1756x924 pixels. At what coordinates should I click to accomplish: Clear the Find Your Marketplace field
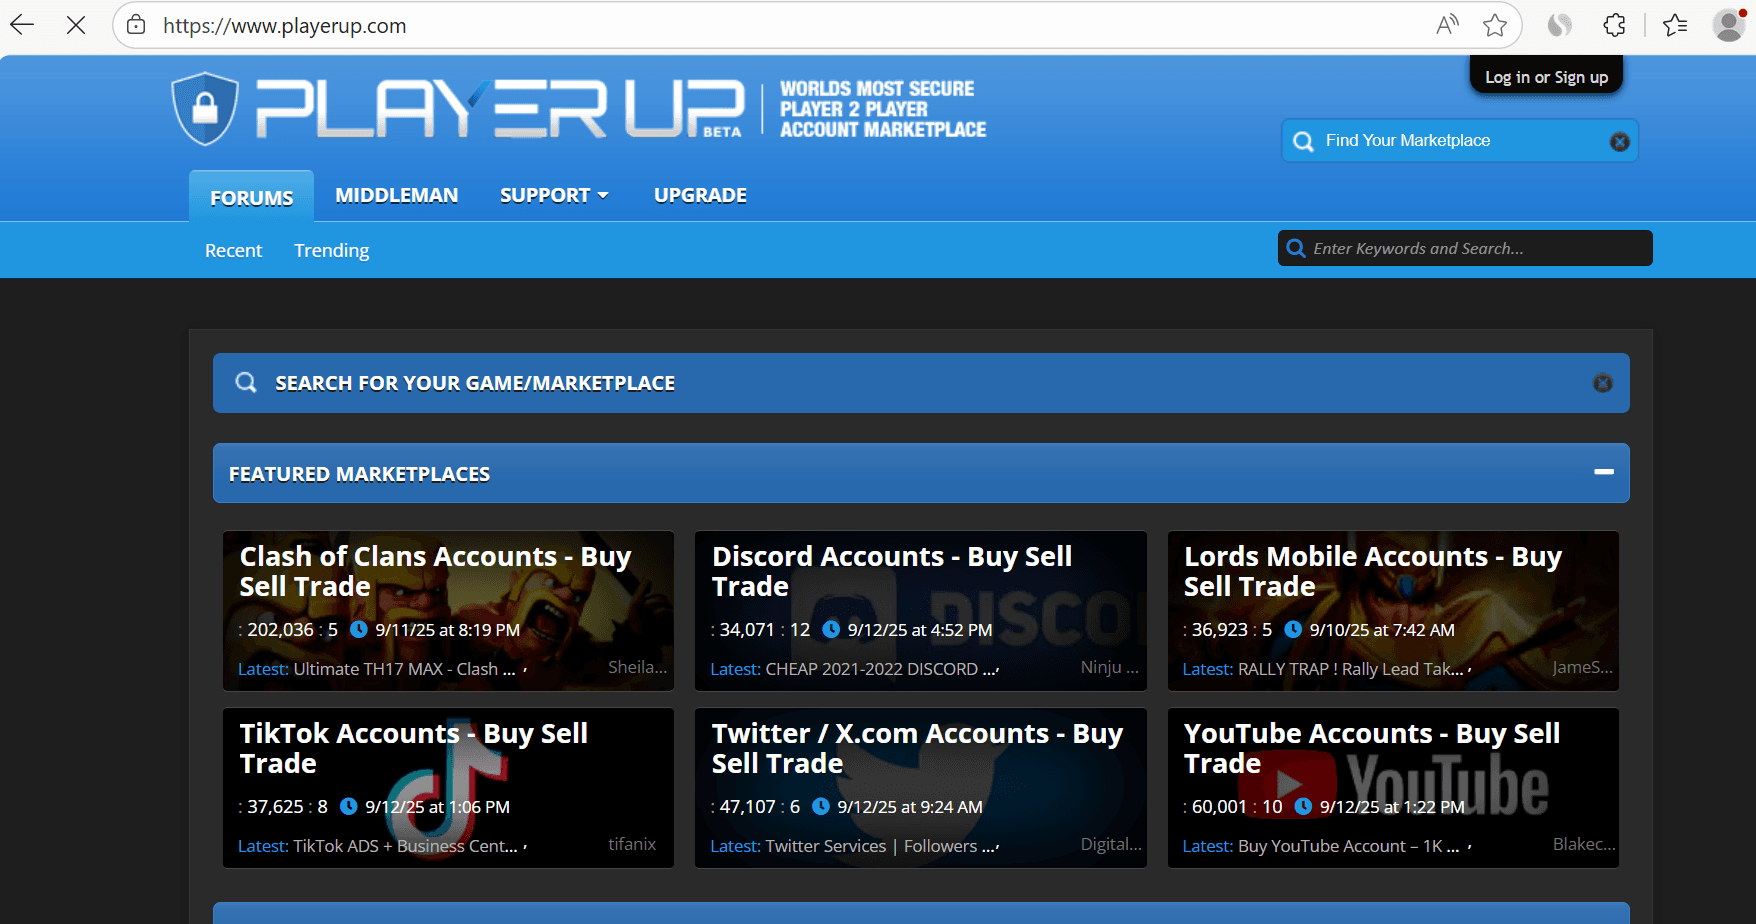click(1619, 142)
